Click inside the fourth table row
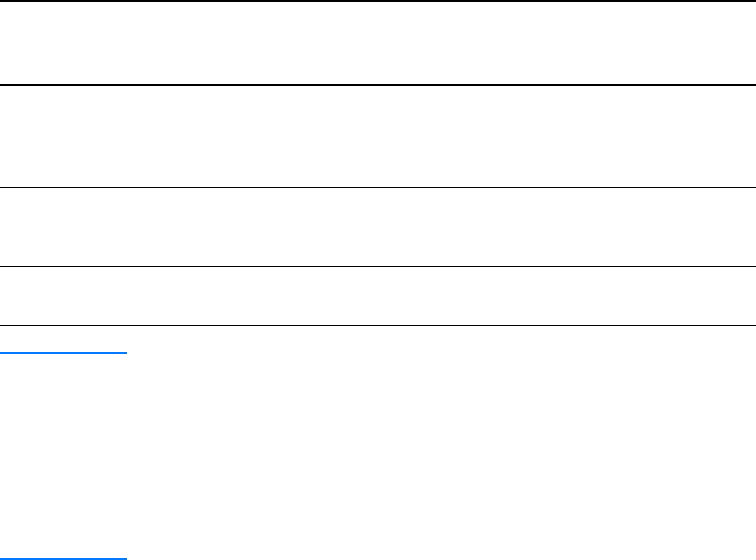 point(378,296)
